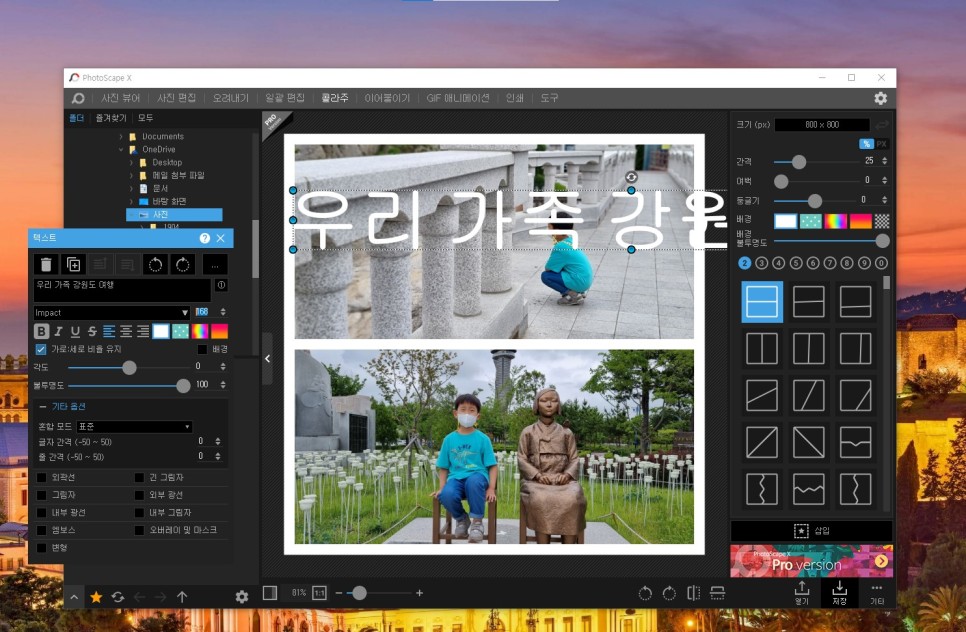Open the 오려내기 tab

pos(230,98)
